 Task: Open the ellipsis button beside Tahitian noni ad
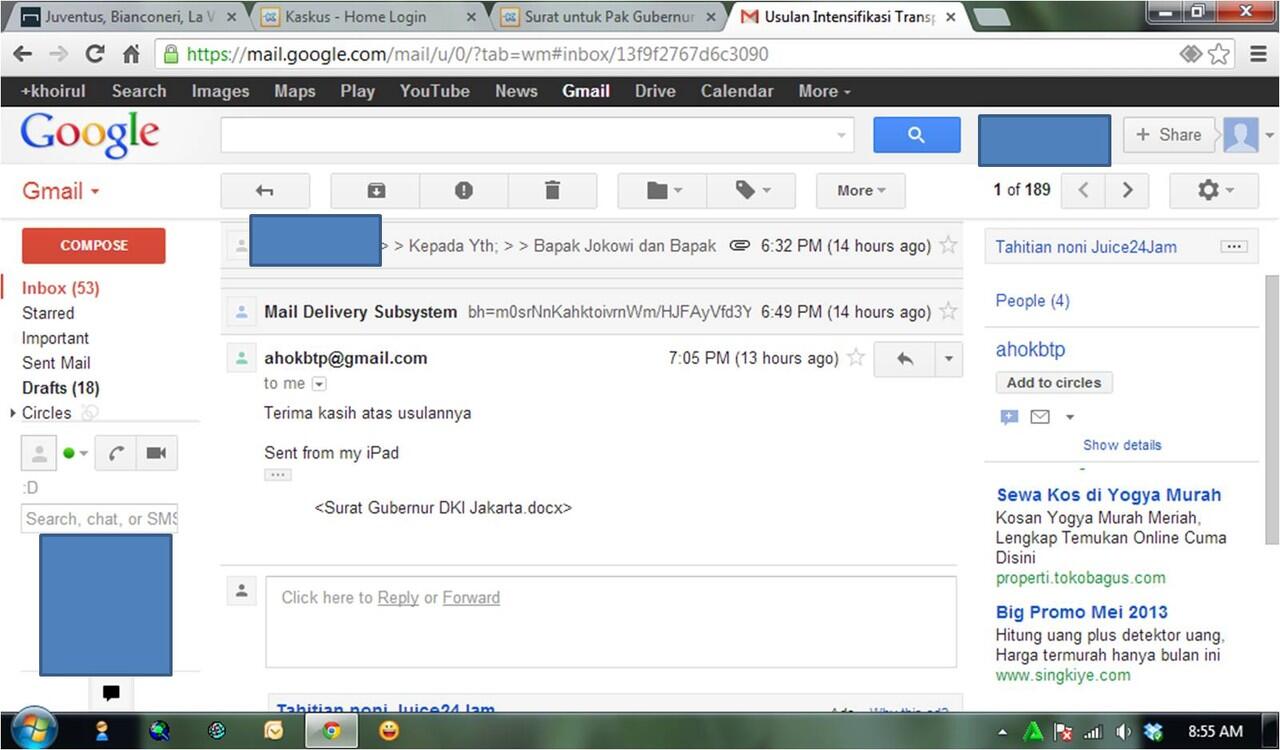[x=1233, y=246]
